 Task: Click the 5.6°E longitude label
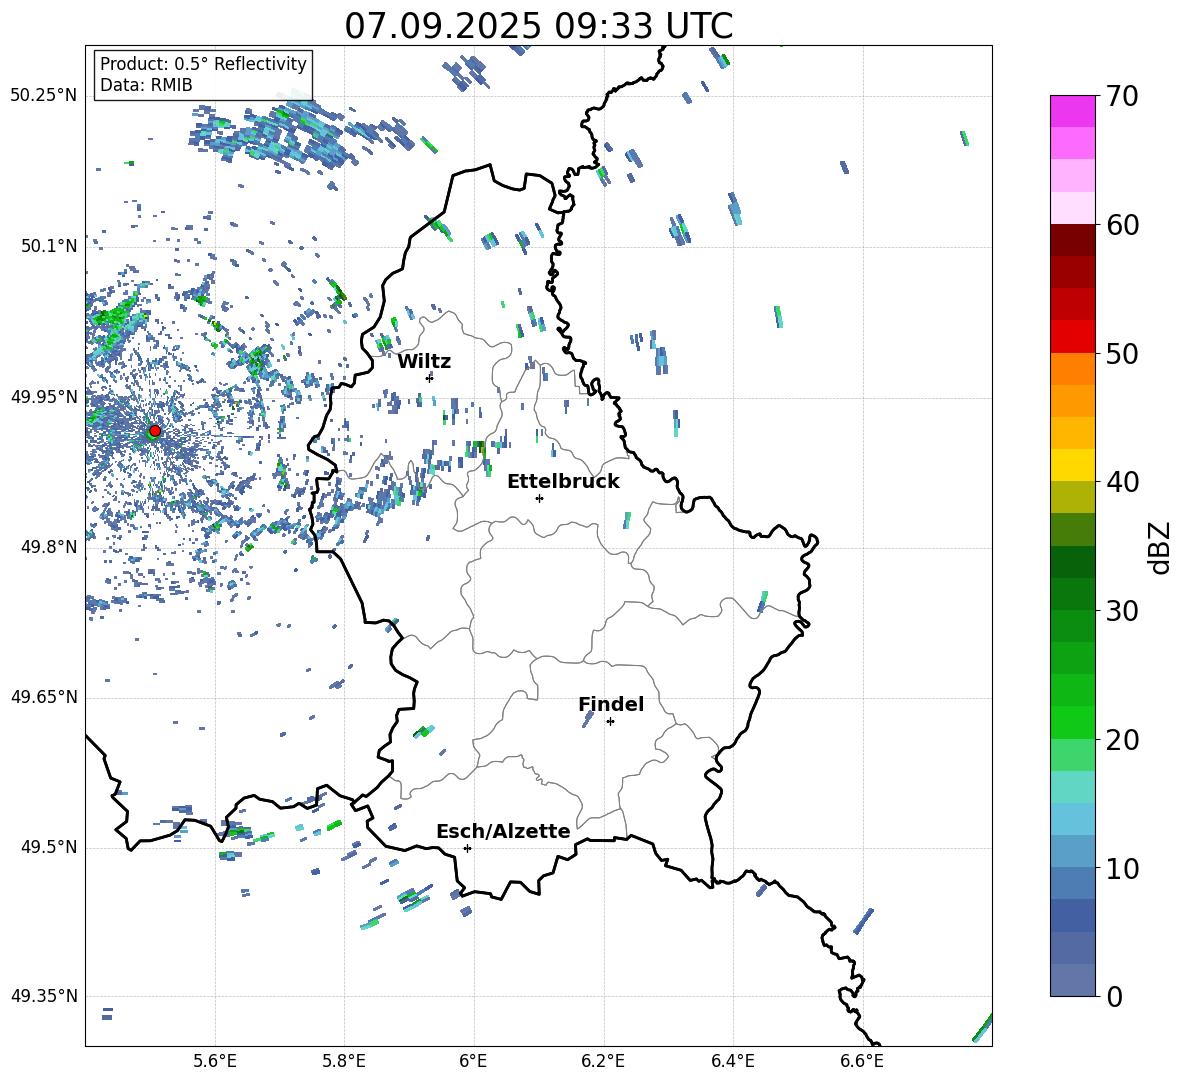(x=215, y=1061)
